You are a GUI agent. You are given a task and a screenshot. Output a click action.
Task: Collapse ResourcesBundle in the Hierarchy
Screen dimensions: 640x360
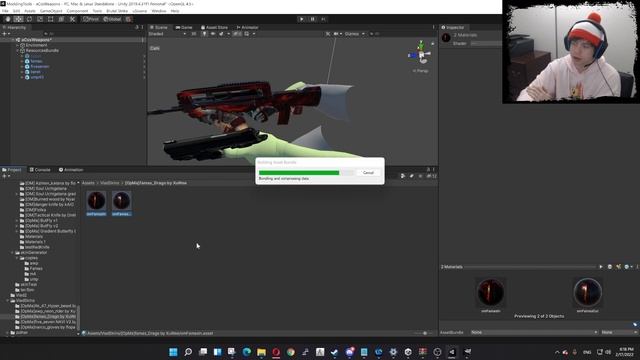pos(18,51)
